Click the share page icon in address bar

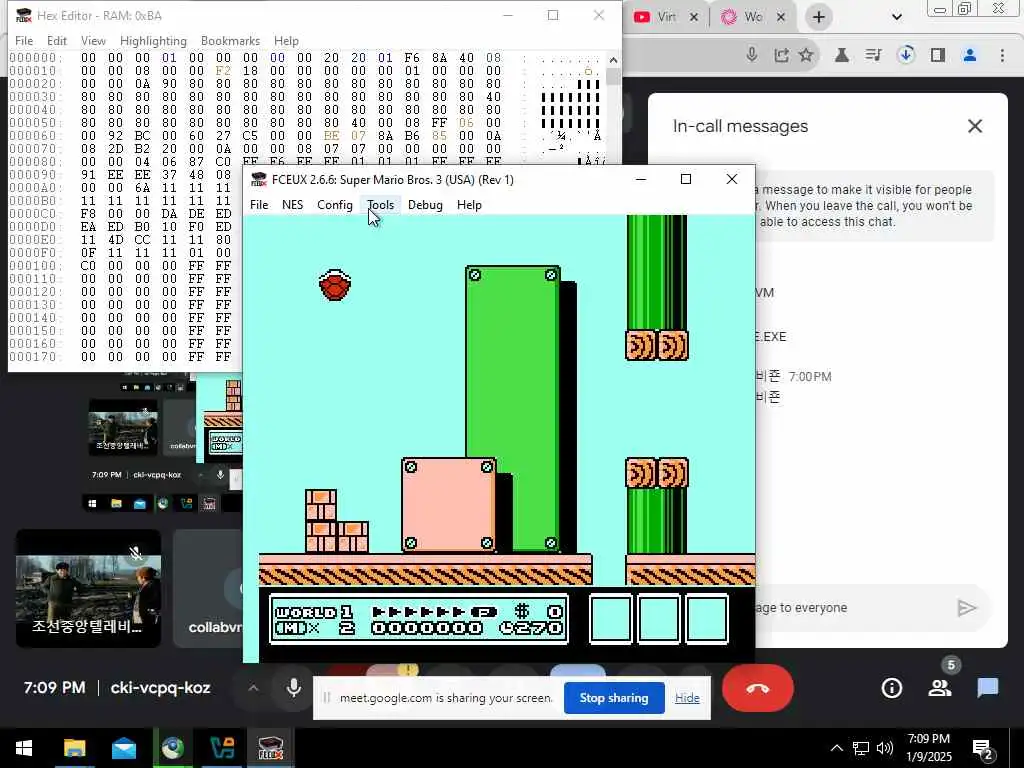pos(781,55)
